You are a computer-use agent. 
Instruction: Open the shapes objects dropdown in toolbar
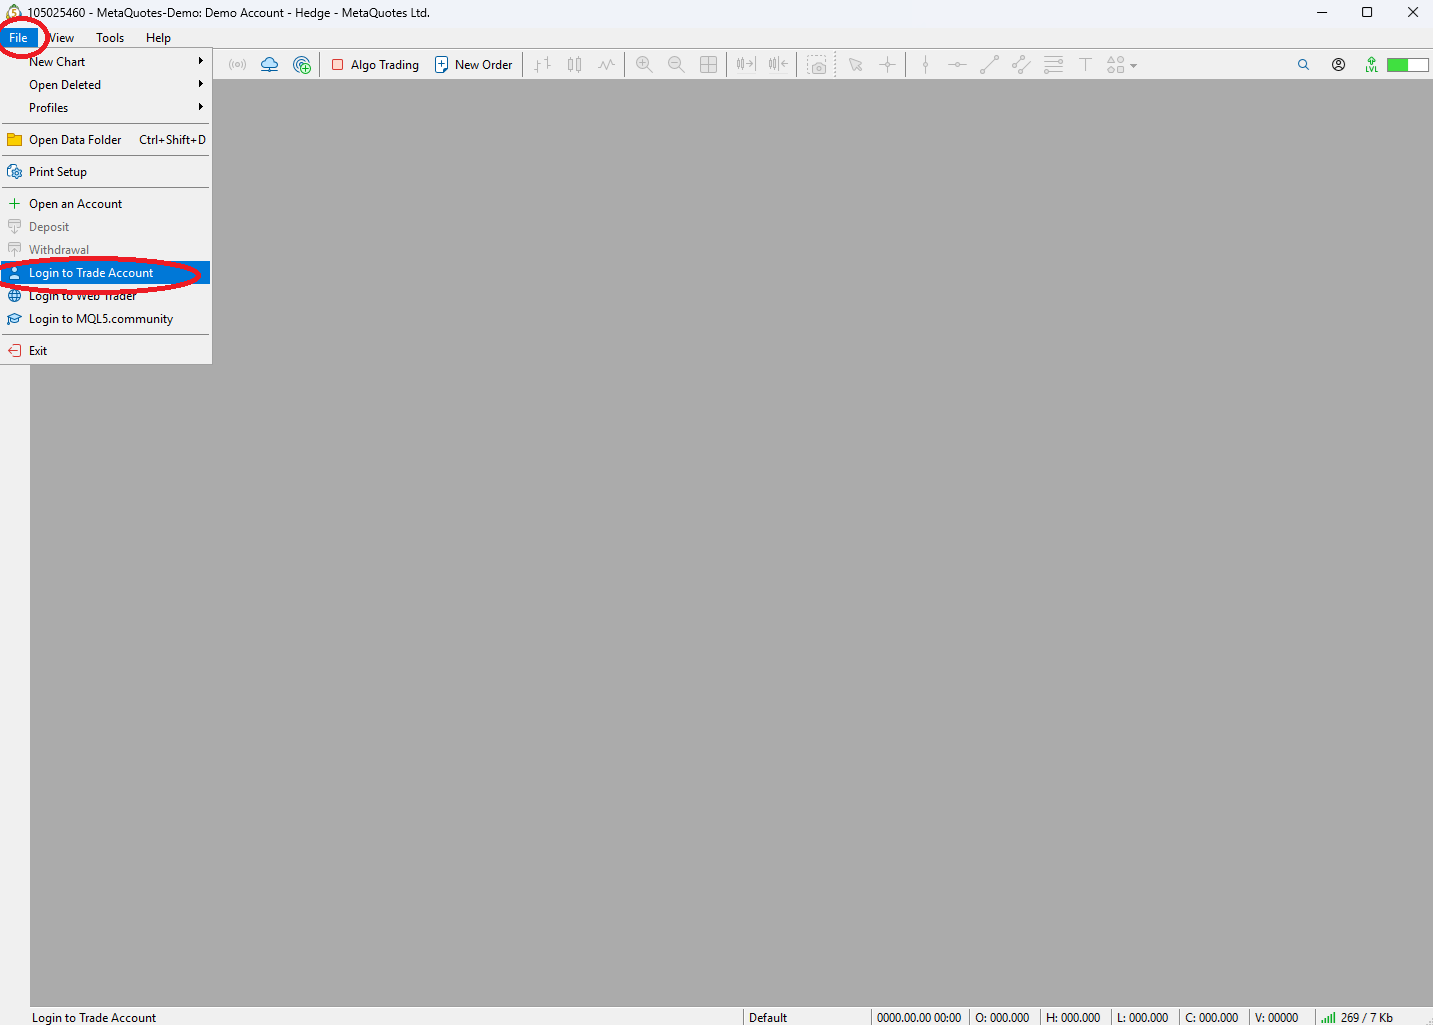point(1121,65)
